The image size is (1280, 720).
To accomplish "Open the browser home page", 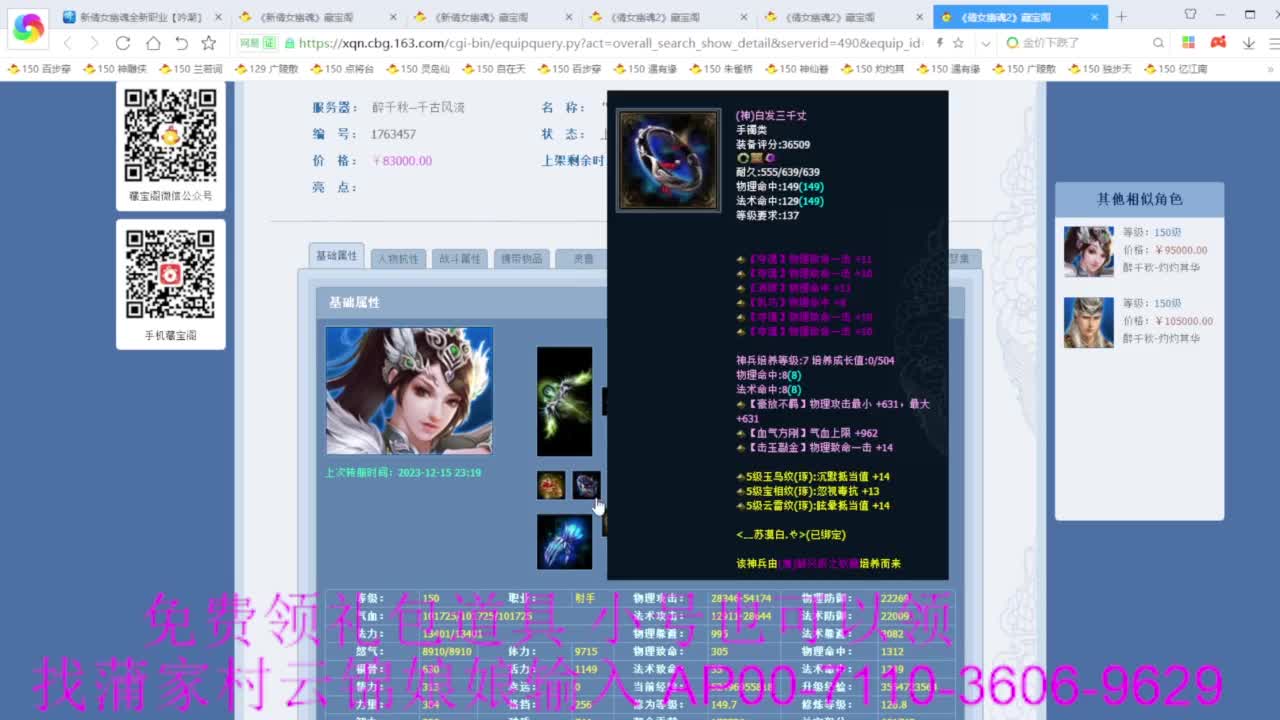I will [153, 43].
